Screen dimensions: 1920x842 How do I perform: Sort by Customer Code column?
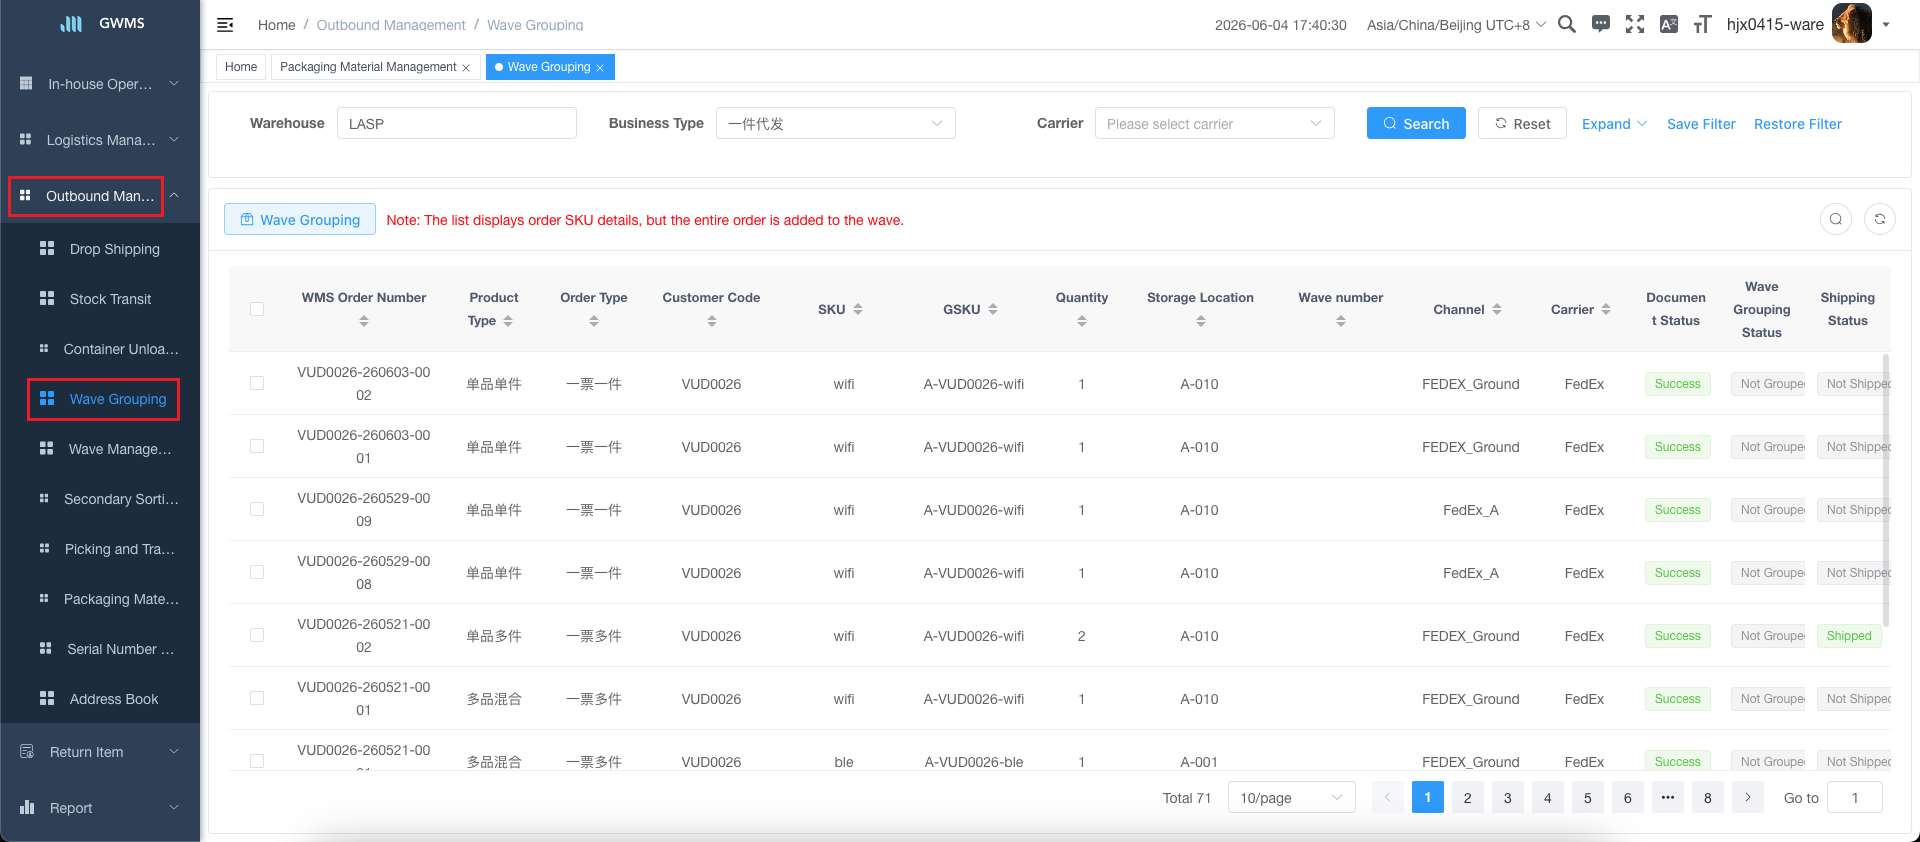(711, 321)
